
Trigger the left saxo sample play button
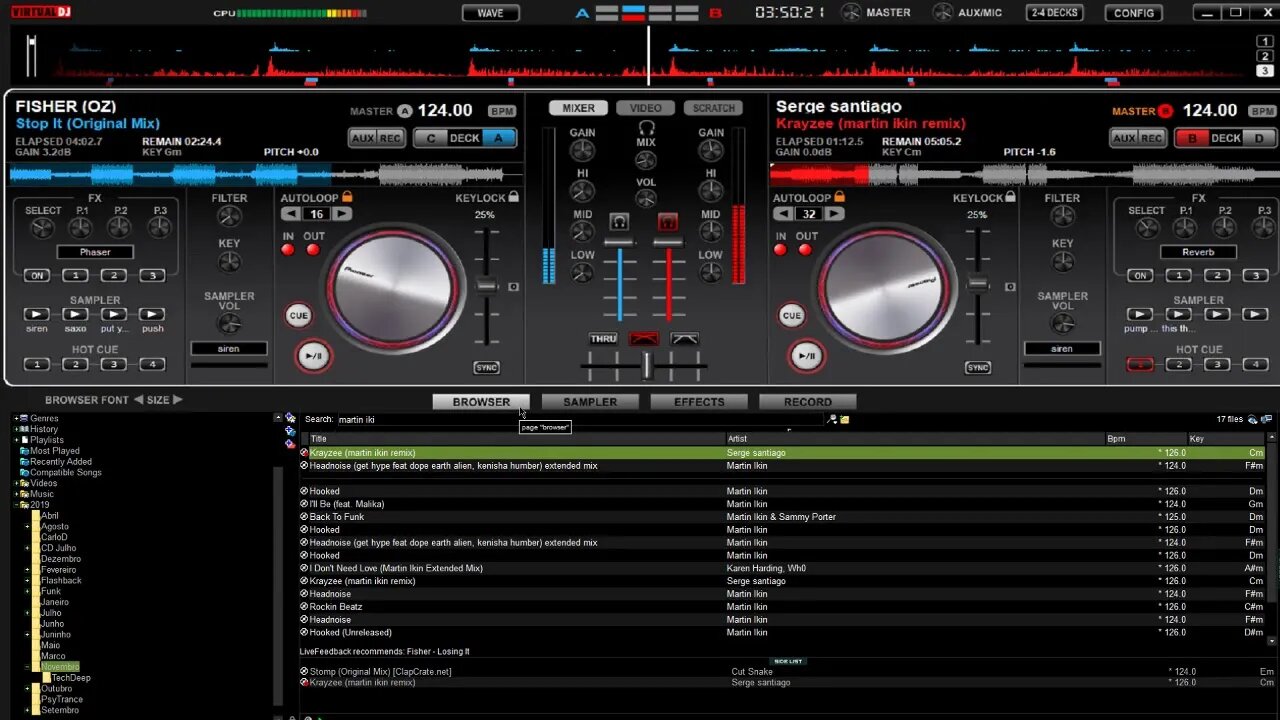click(x=75, y=314)
